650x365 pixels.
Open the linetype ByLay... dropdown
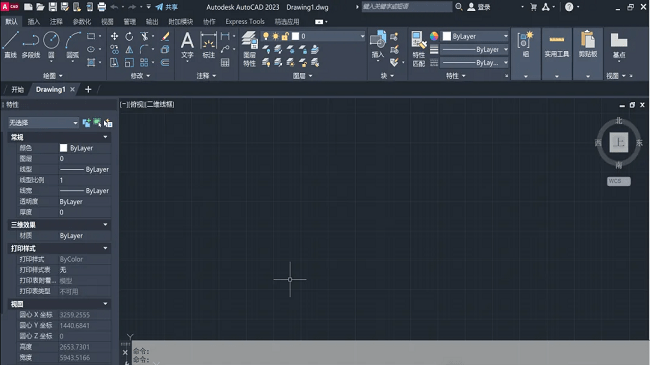click(475, 63)
